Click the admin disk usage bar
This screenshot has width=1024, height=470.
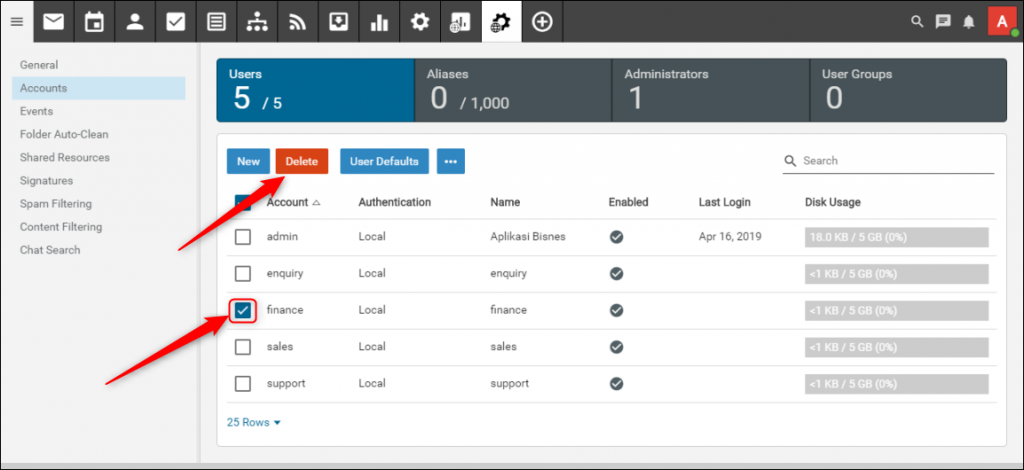point(896,237)
